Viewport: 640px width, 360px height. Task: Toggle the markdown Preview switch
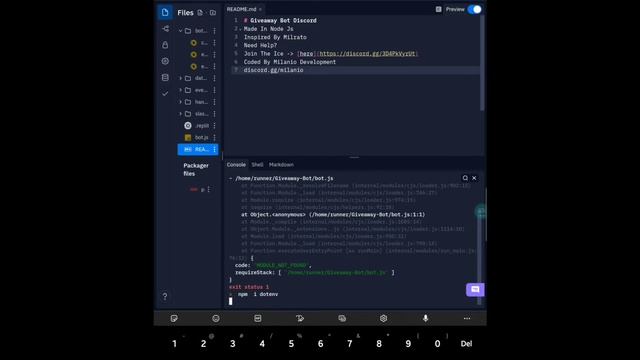(x=475, y=9)
